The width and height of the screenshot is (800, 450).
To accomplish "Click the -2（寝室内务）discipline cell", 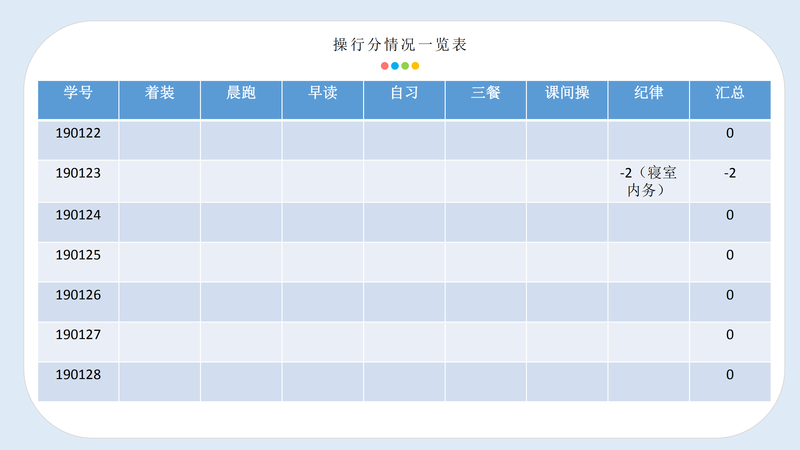I will pos(648,181).
